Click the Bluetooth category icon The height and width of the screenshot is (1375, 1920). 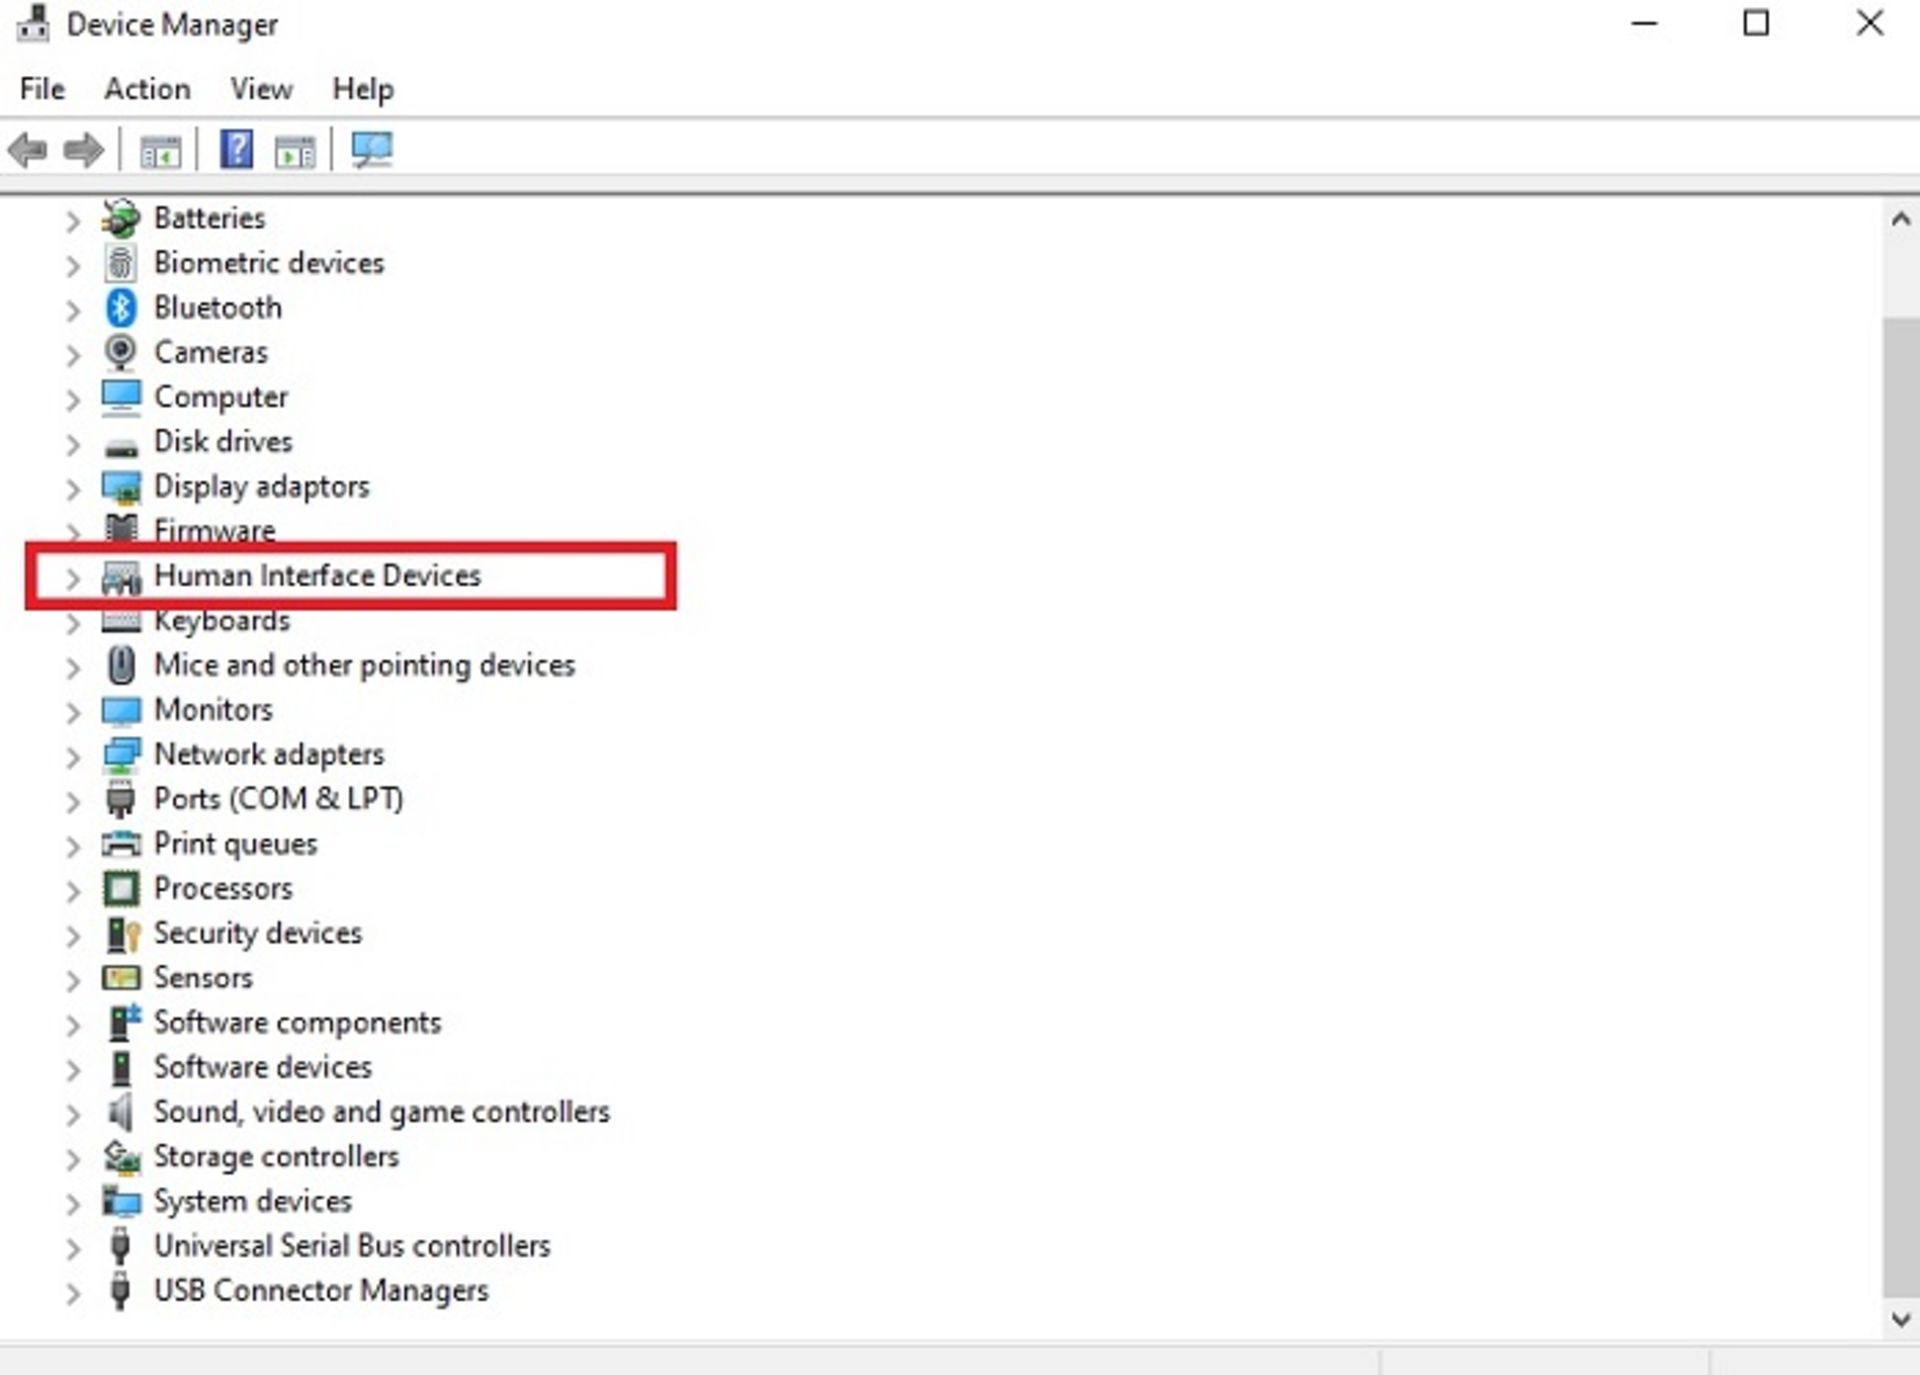(x=121, y=308)
